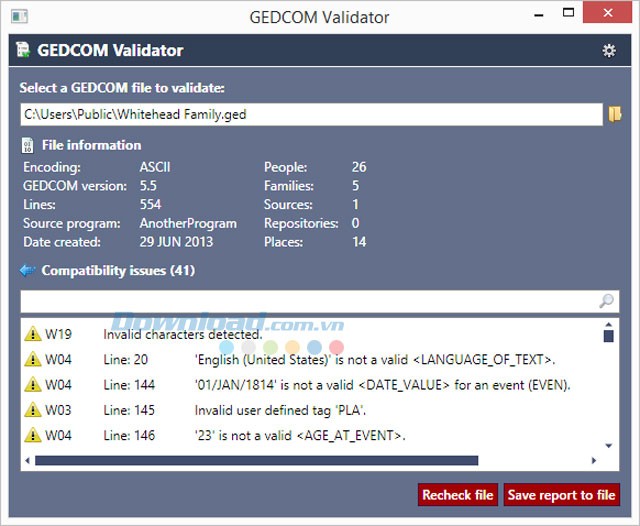Click Date created value '29 JUN 2013'
This screenshot has height=526, width=640.
pos(176,242)
